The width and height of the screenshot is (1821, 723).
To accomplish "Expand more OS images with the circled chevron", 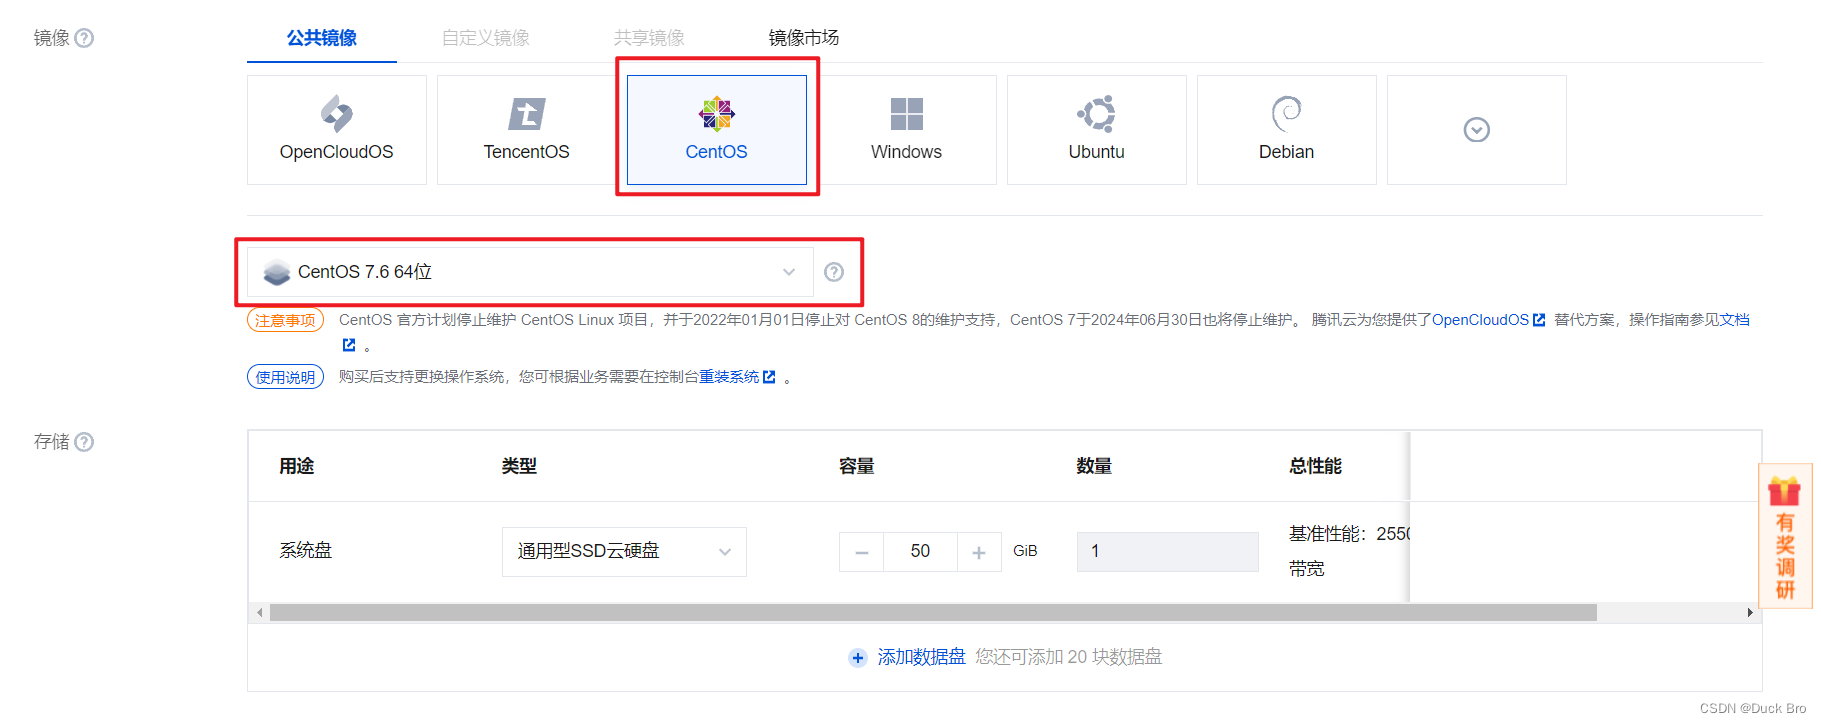I will [1477, 130].
